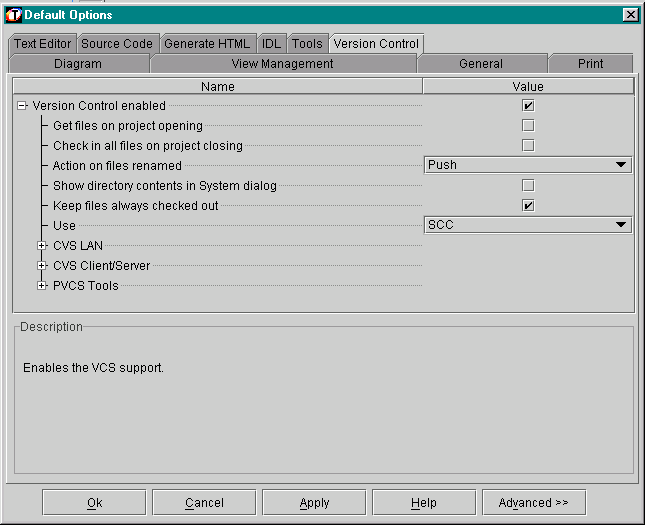Disable Keep files always checked out
Image resolution: width=645 pixels, height=525 pixels.
point(528,205)
